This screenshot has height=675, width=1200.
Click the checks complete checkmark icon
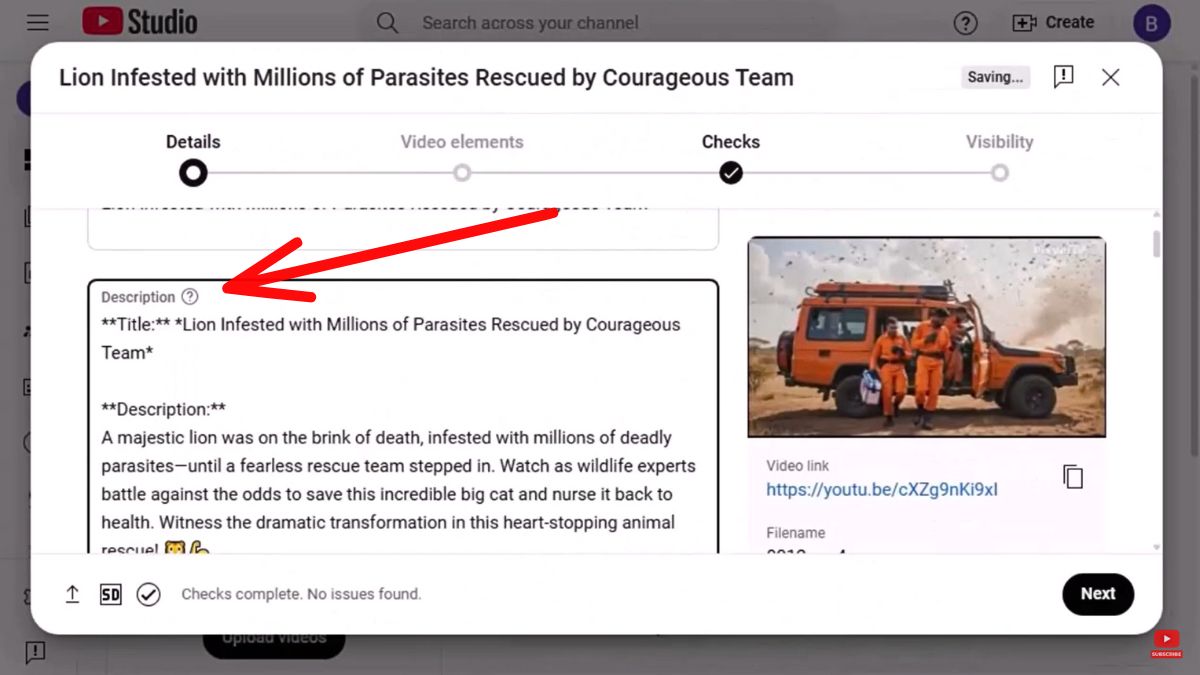coord(148,595)
